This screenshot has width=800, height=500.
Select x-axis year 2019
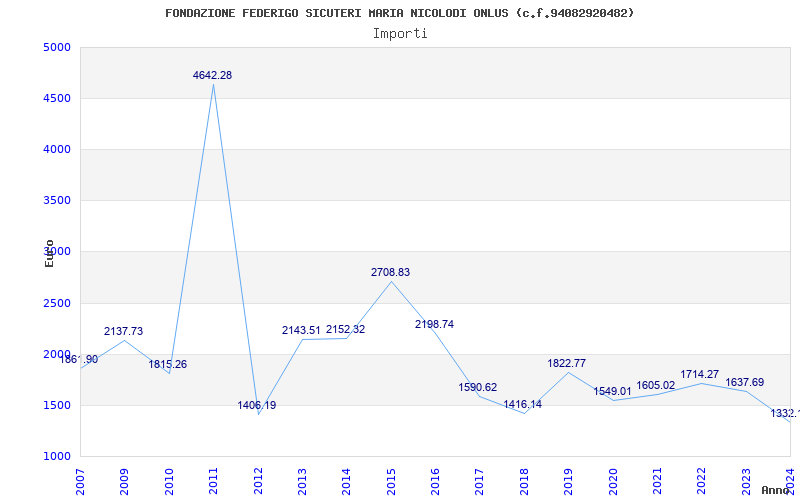point(568,481)
